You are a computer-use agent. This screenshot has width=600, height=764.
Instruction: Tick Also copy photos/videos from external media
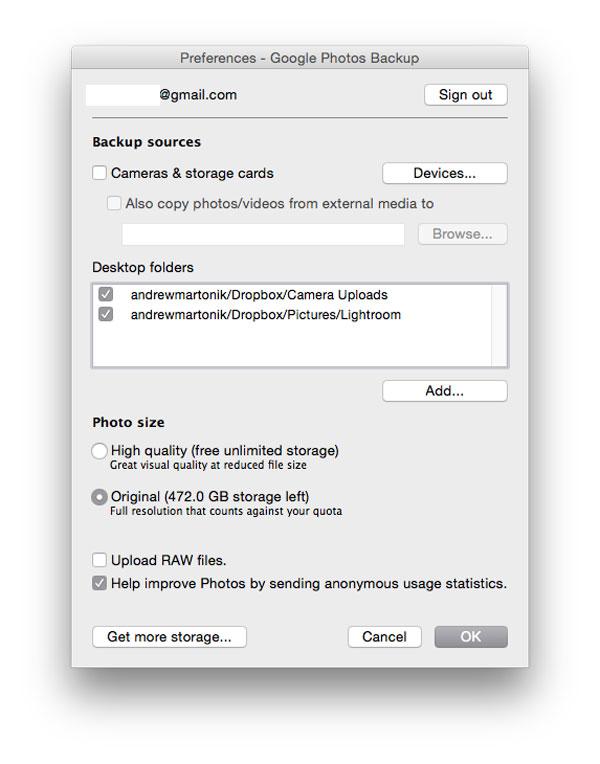(x=114, y=203)
